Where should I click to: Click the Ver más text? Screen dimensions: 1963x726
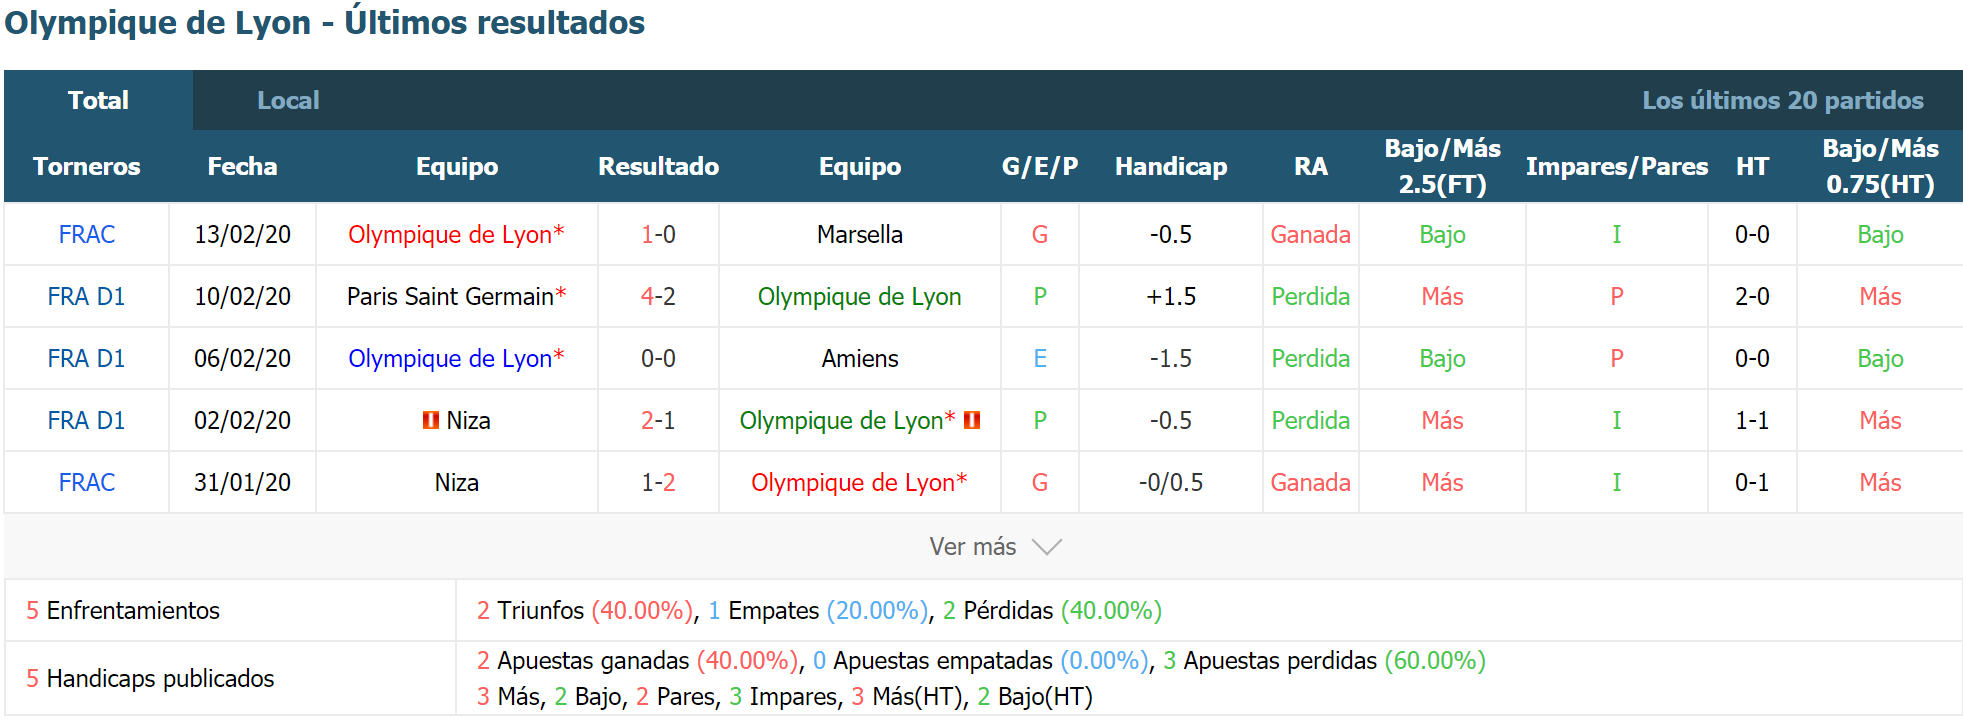point(972,547)
